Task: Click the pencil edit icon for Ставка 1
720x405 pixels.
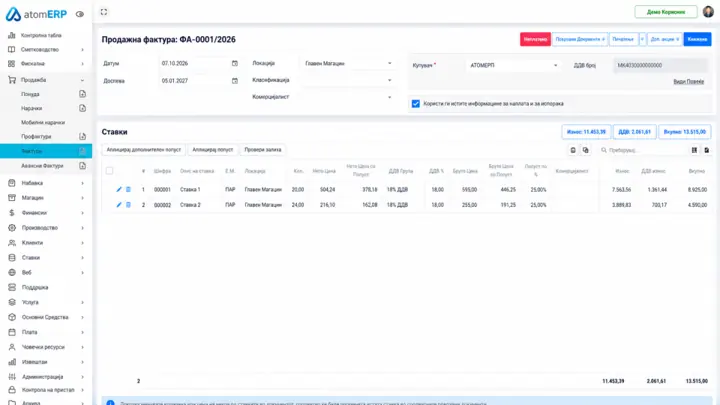Action: (119, 189)
